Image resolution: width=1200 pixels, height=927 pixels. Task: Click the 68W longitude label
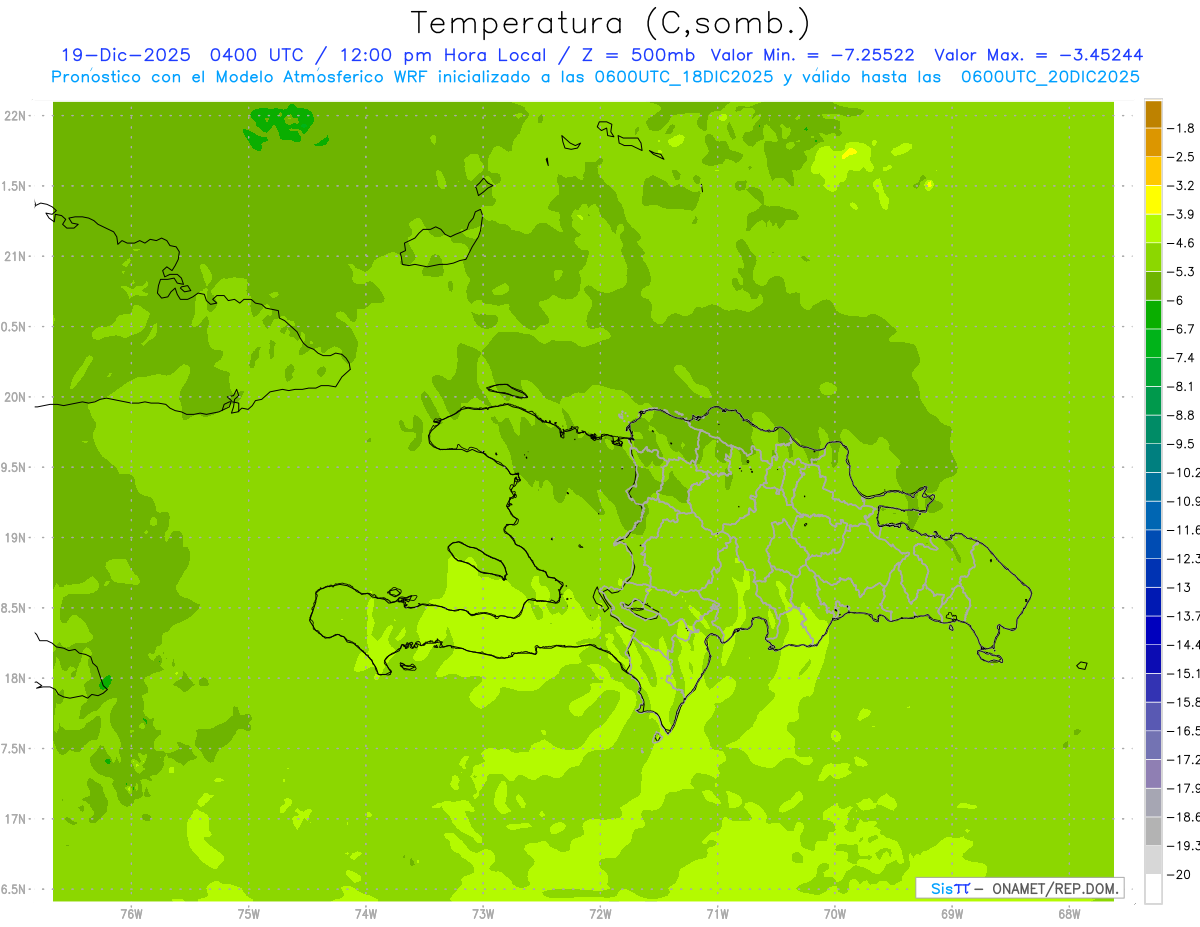click(1069, 913)
